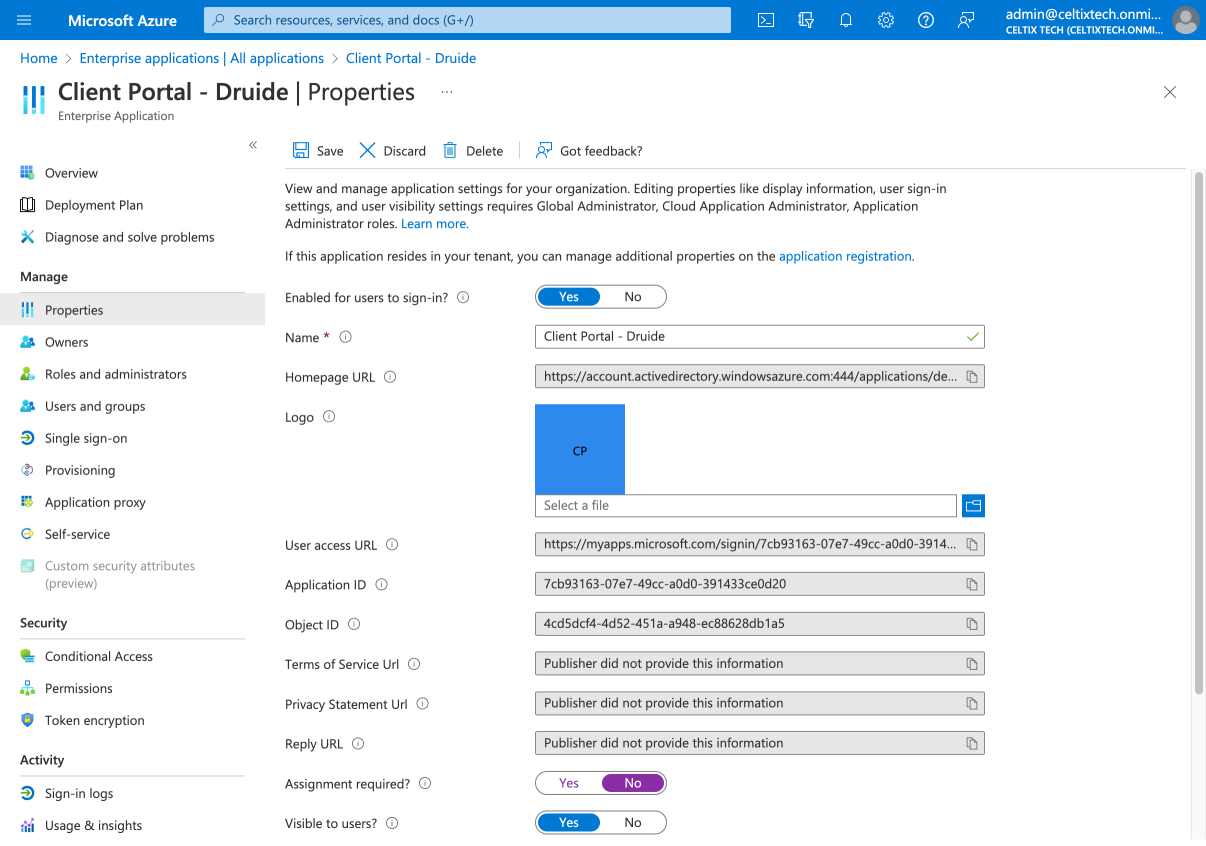Viewport: 1206px width, 846px height.
Task: Collapse the left navigation sidebar
Action: pos(253,146)
